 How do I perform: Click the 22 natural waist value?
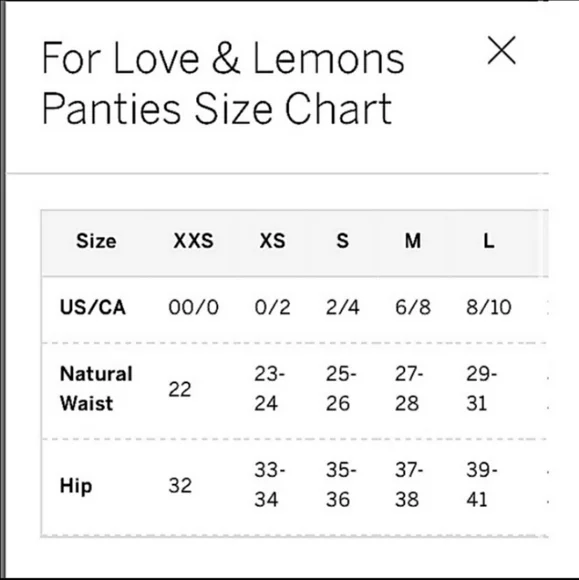click(180, 389)
